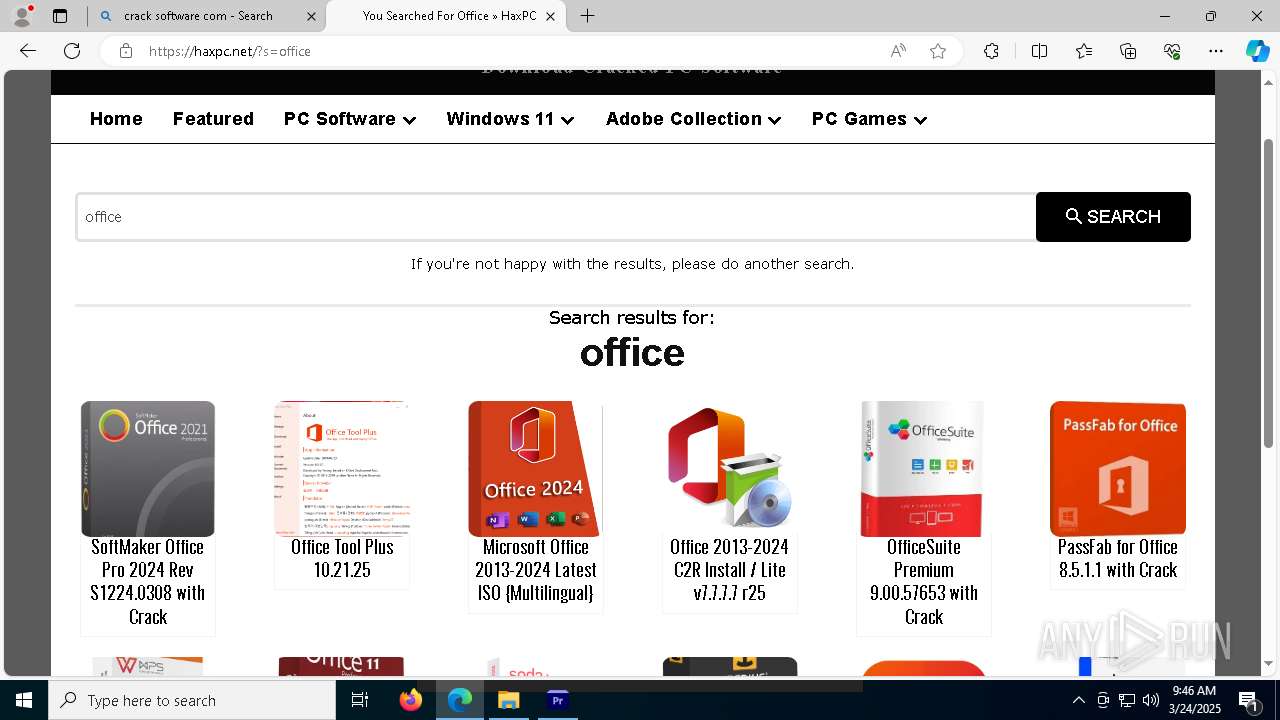Open PassFab for Office 8.5.1.1 link
The width and height of the screenshot is (1280, 720).
1118,558
